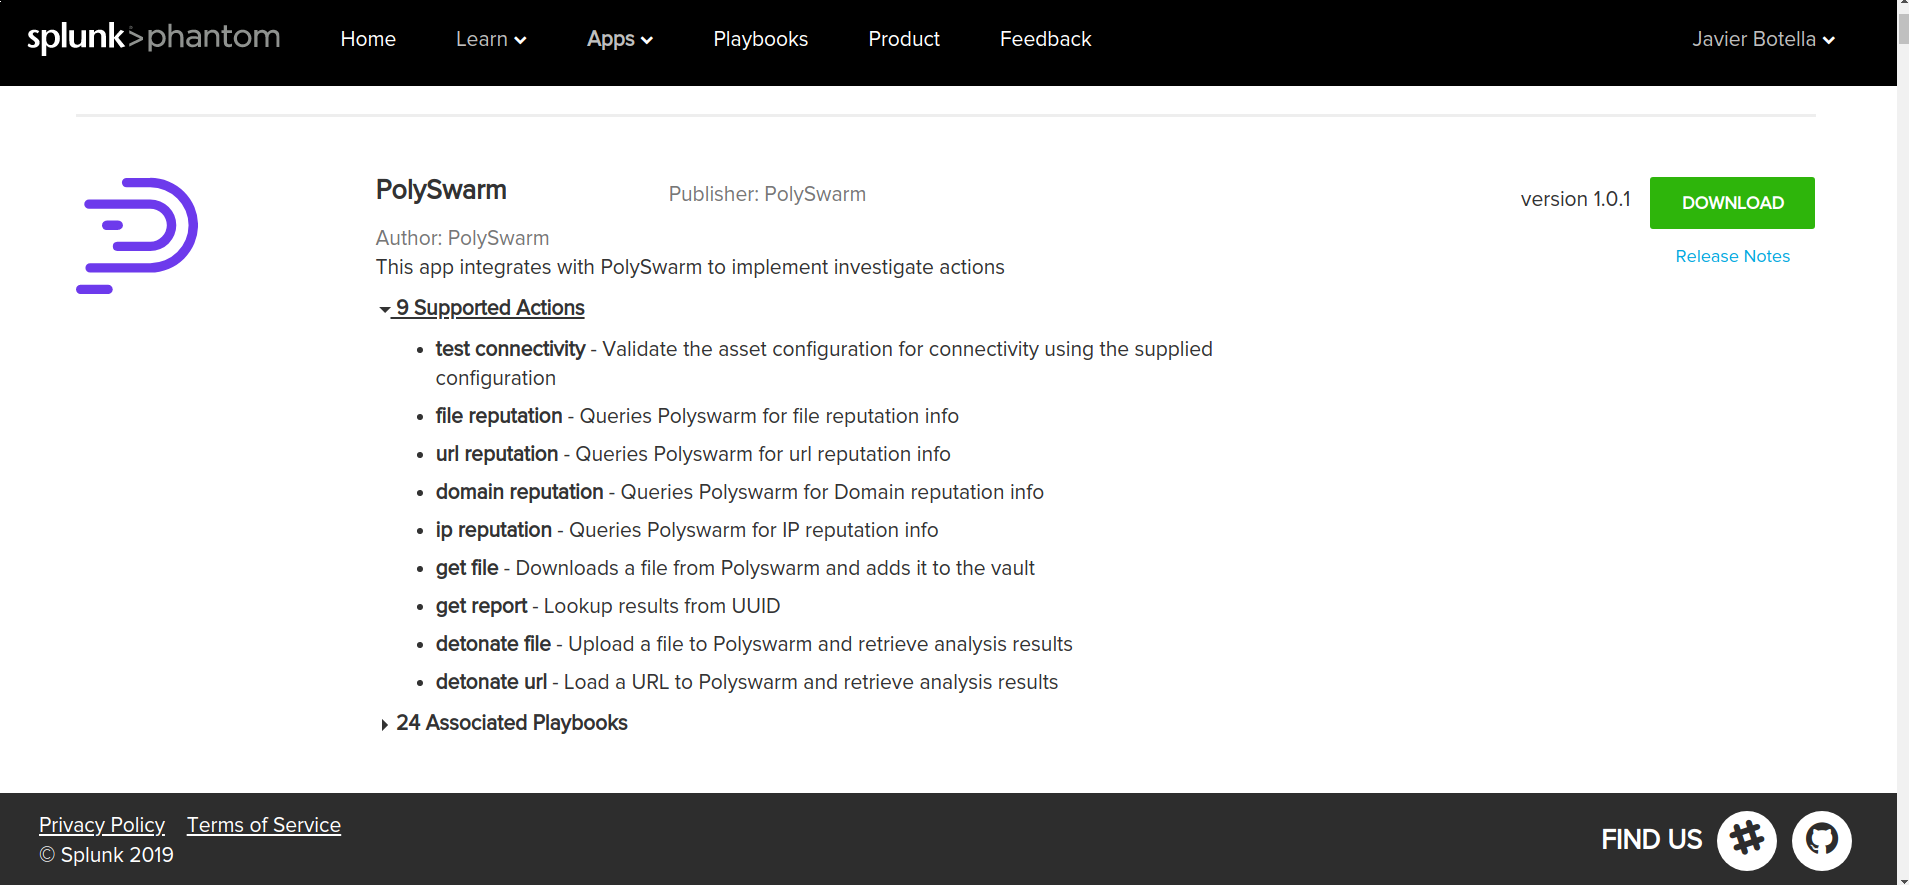The width and height of the screenshot is (1909, 885).
Task: Go to the Home page
Action: coord(368,39)
